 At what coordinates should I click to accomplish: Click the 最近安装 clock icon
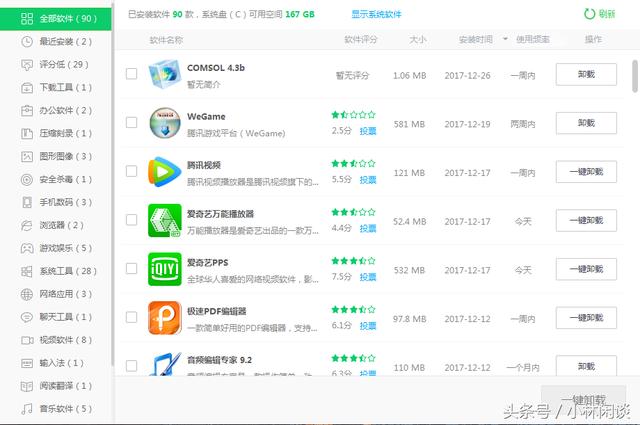pyautogui.click(x=27, y=41)
